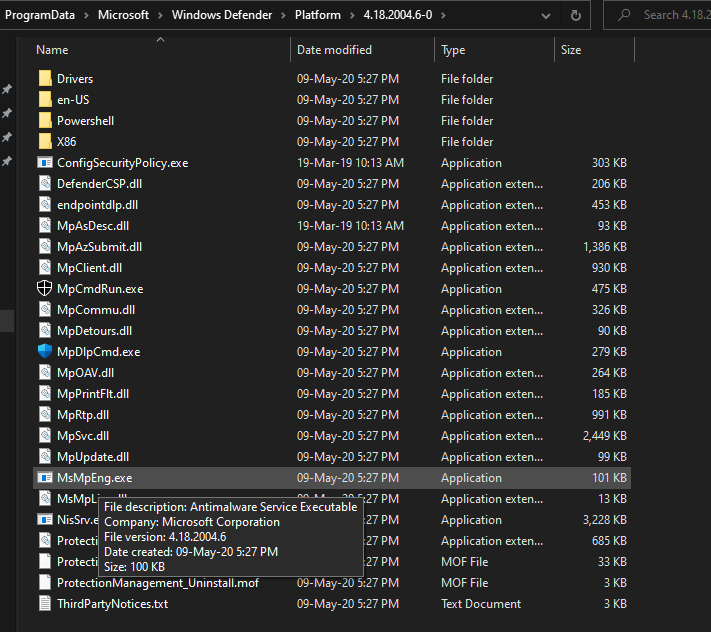
Task: Click the MpAsDesc.dll file icon
Action: [45, 225]
